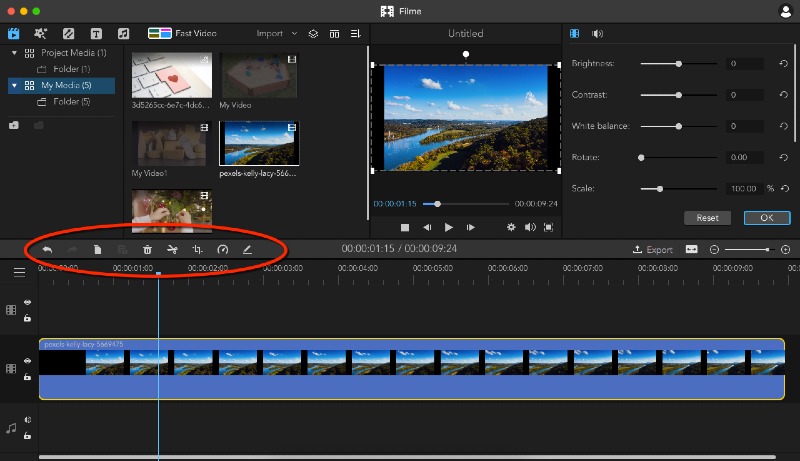
Task: Click the Rotate value field
Action: click(745, 157)
